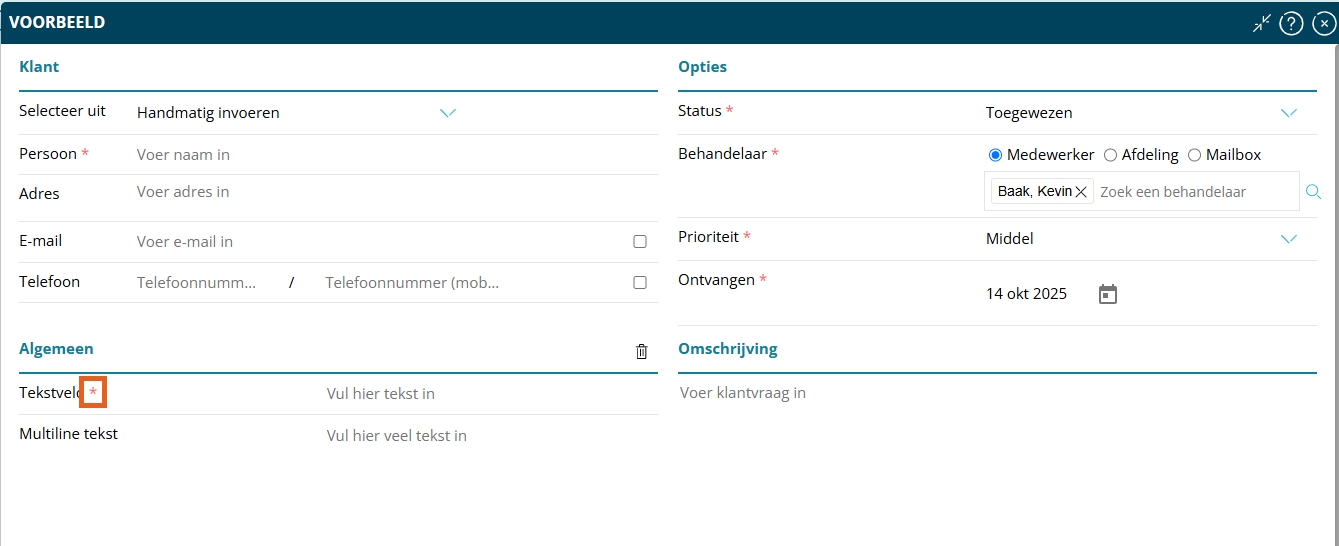Choose the Afdeling radio option

click(x=1110, y=155)
